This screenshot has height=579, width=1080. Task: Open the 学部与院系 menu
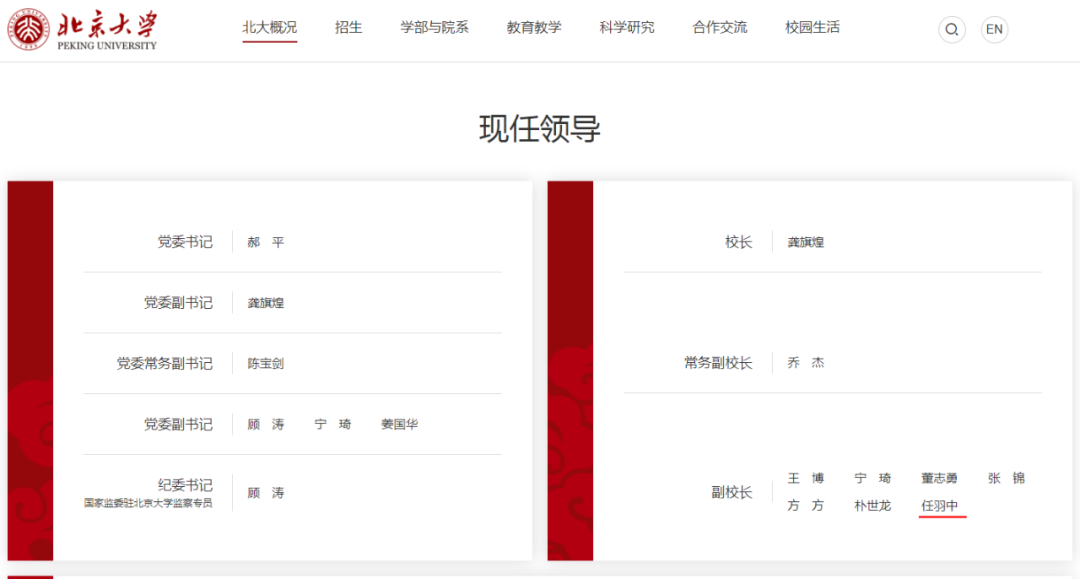[x=435, y=28]
